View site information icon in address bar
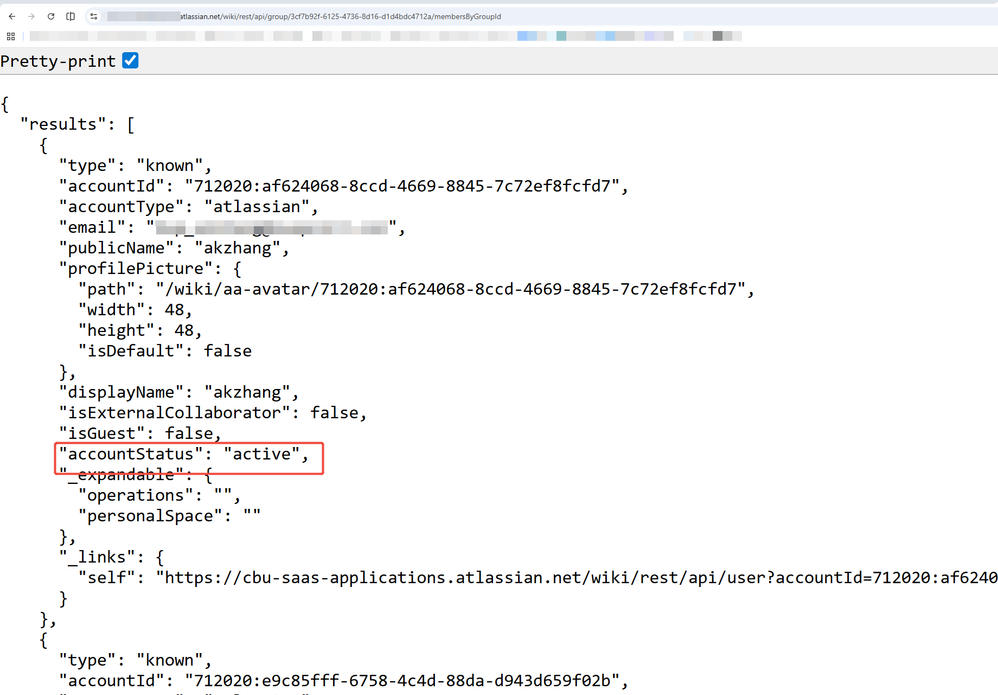 coord(94,17)
